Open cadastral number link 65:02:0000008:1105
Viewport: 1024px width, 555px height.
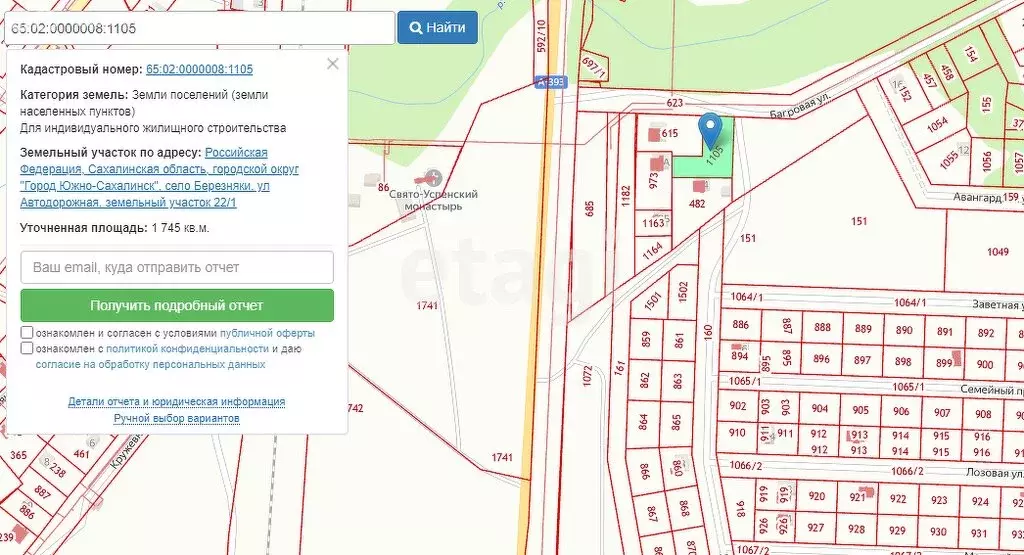click(199, 70)
